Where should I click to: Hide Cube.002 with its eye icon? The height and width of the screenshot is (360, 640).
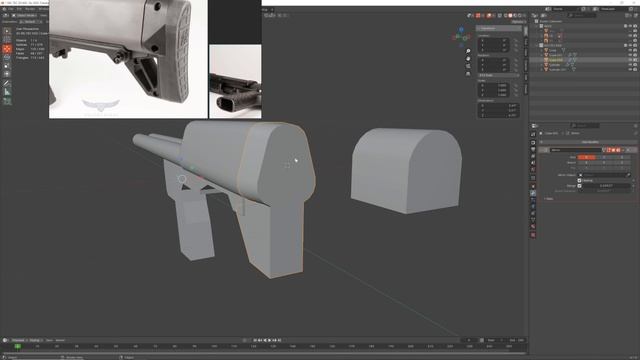630,60
